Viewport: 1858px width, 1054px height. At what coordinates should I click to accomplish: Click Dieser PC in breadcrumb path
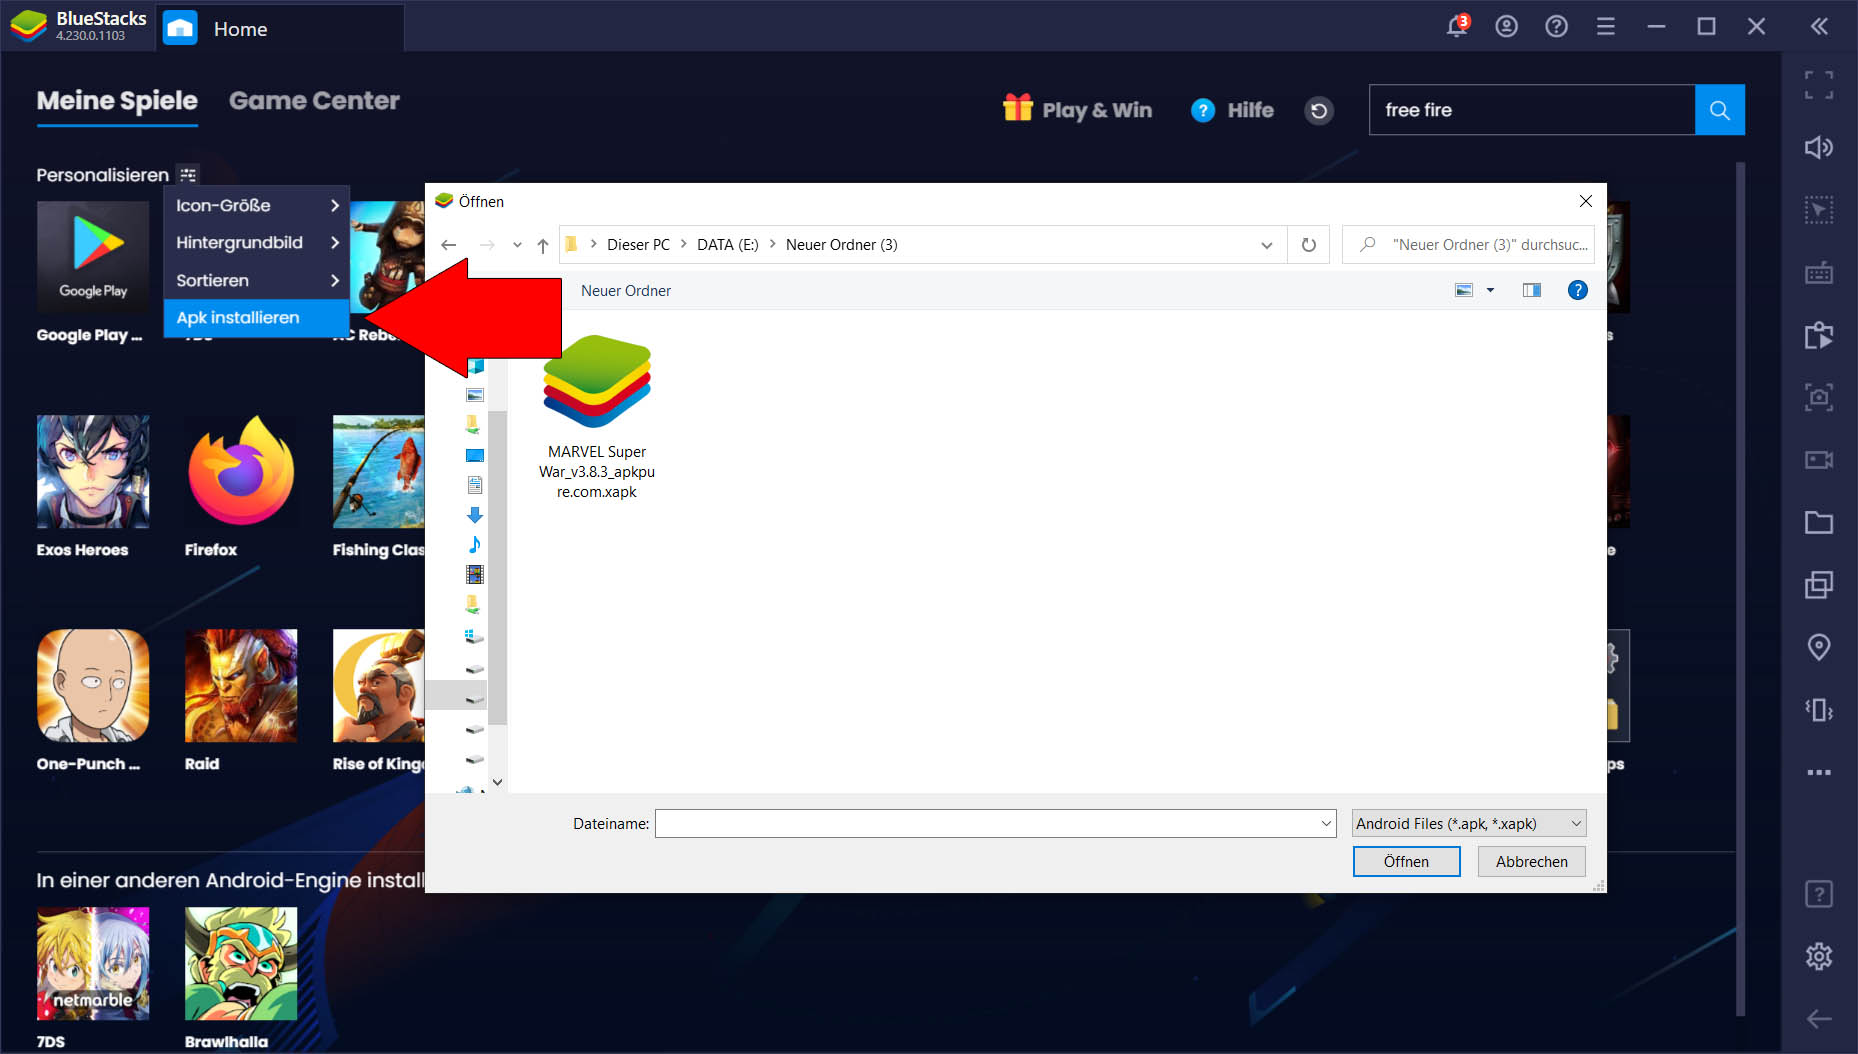point(638,245)
